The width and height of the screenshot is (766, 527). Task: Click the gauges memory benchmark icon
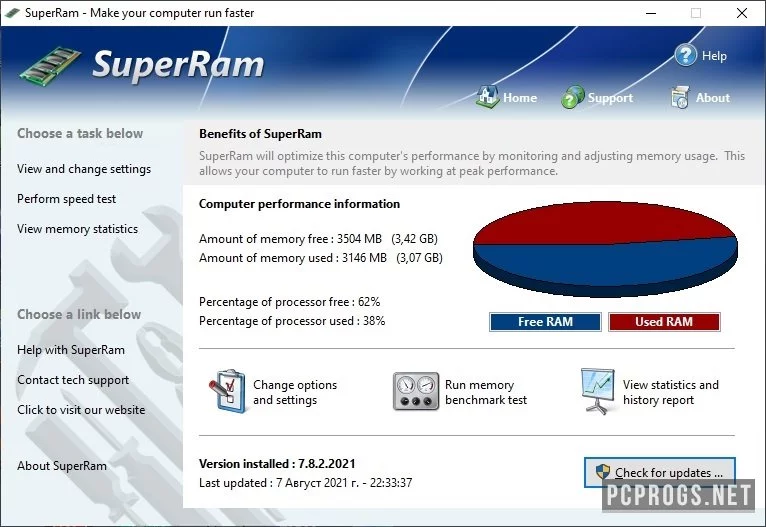415,392
